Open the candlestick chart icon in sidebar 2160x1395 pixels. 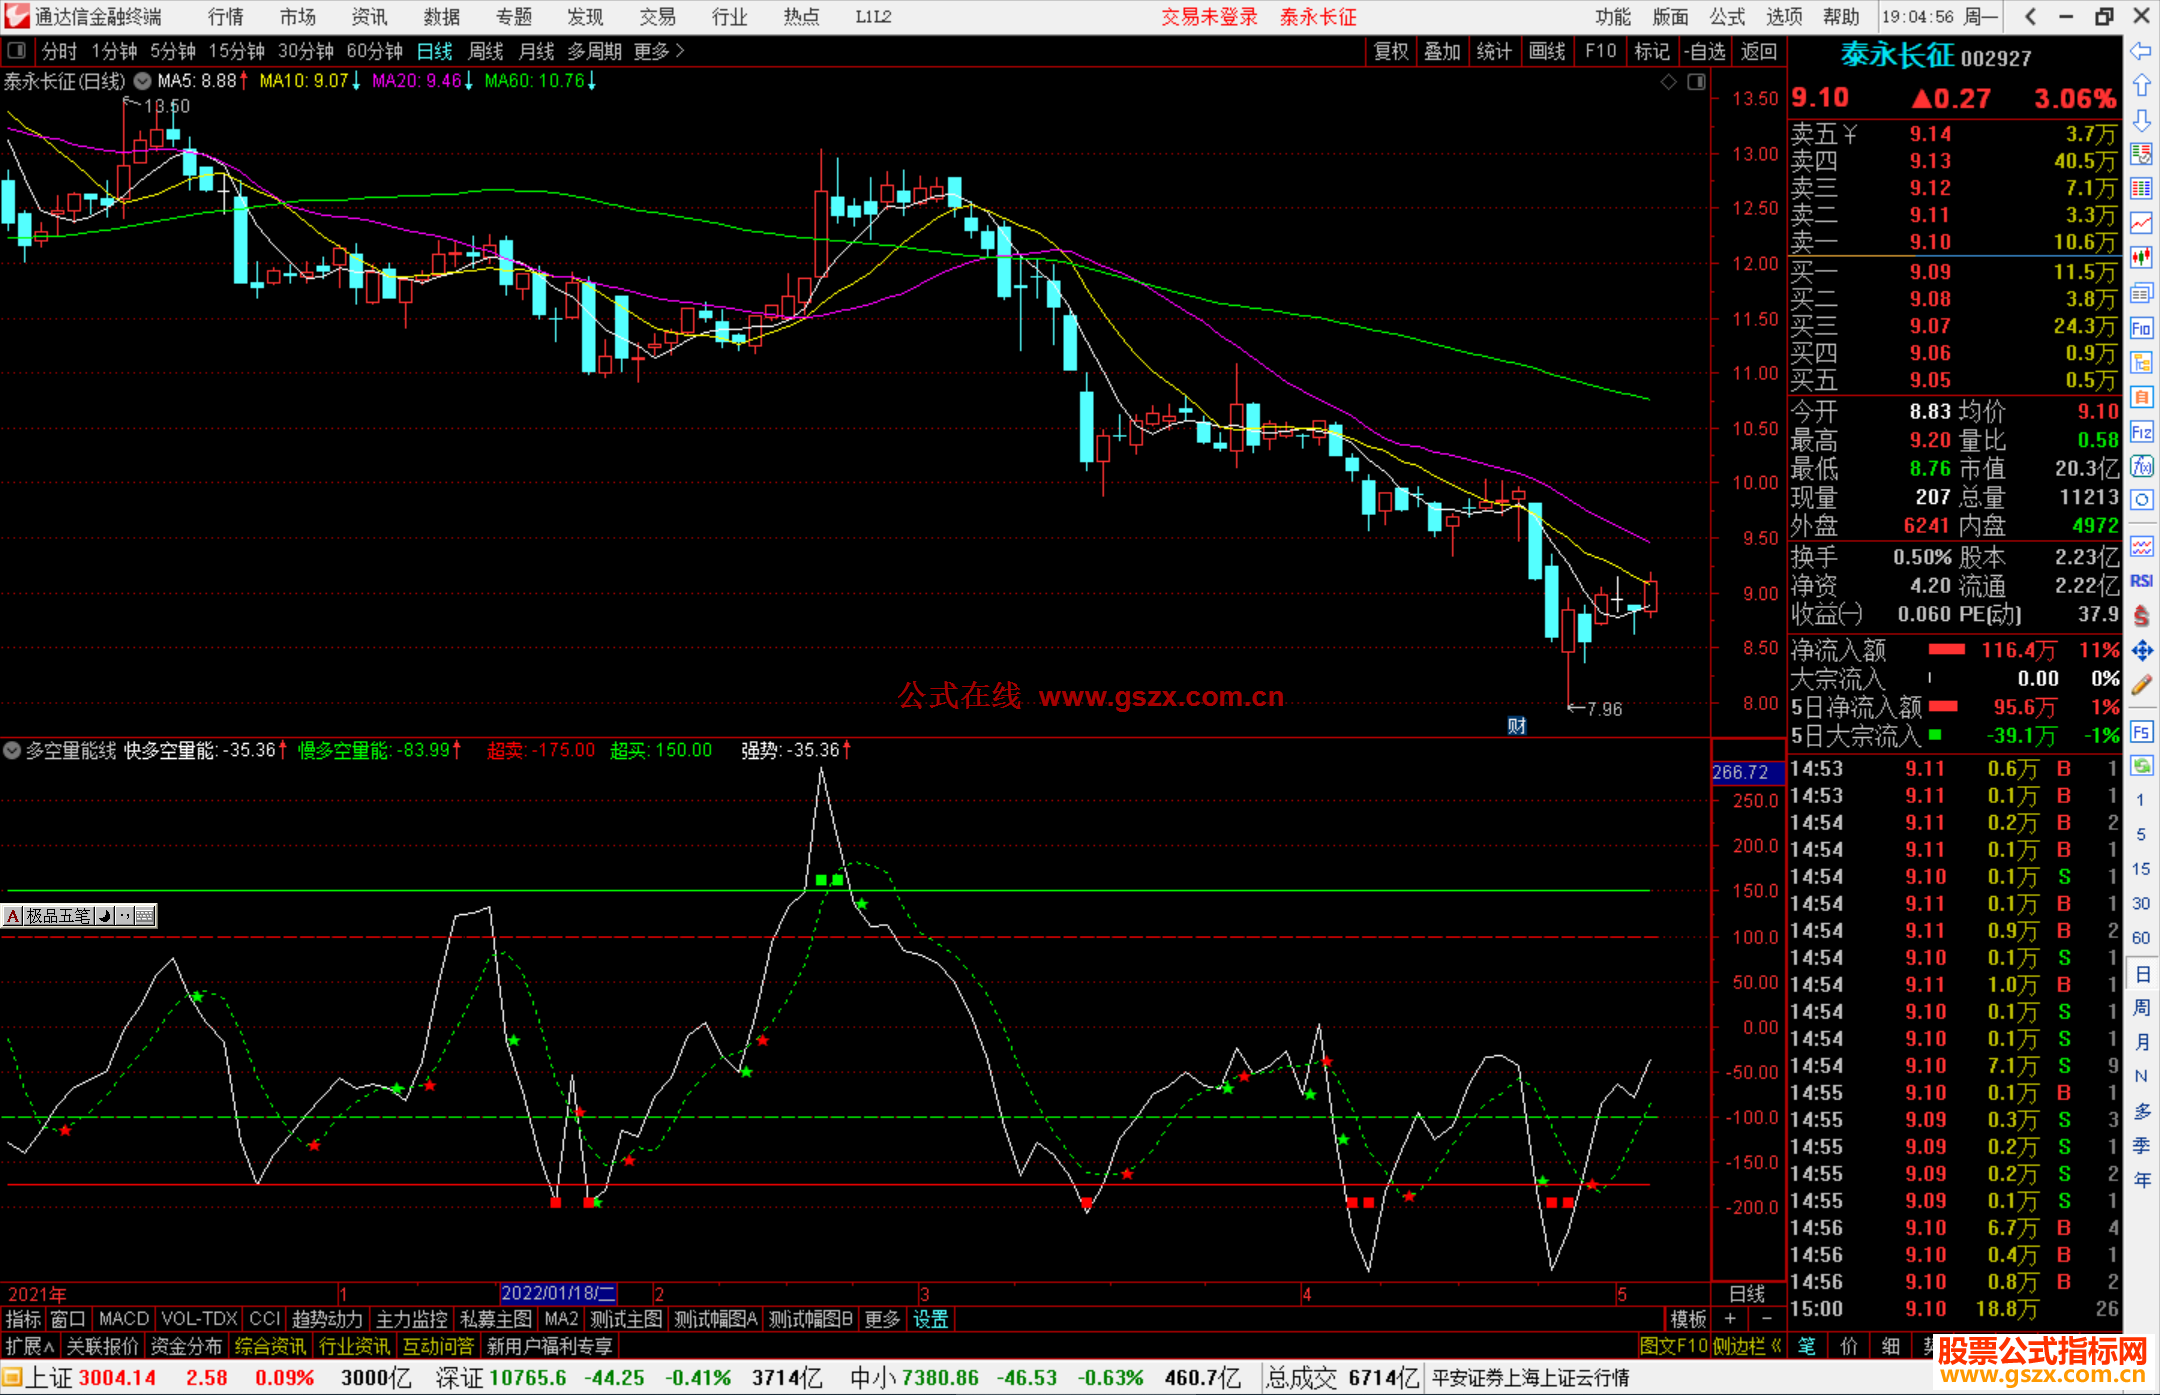coord(2141,257)
